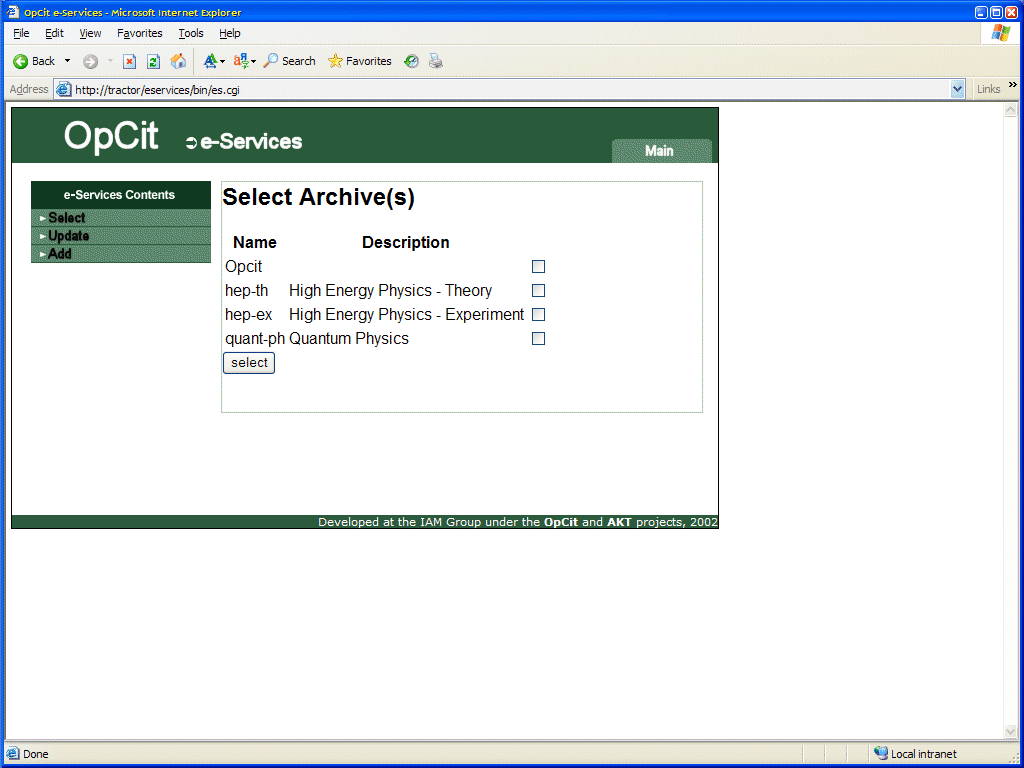Screen dimensions: 1024x768
Task: Open the File menu
Action: [21, 33]
